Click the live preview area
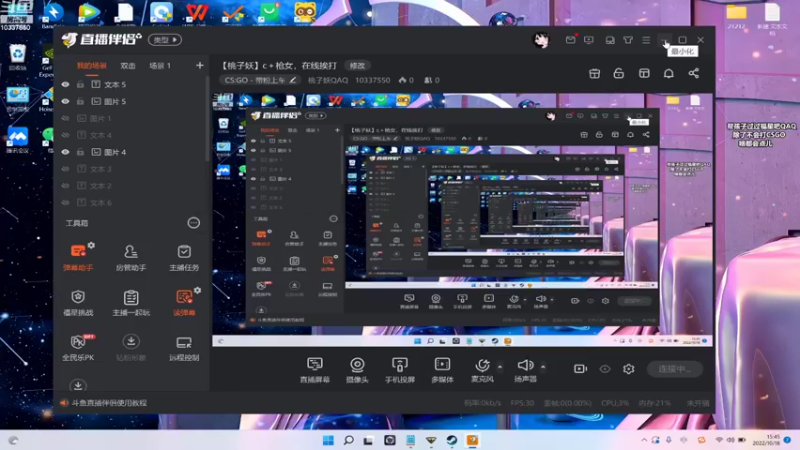The image size is (800, 450). (x=462, y=220)
